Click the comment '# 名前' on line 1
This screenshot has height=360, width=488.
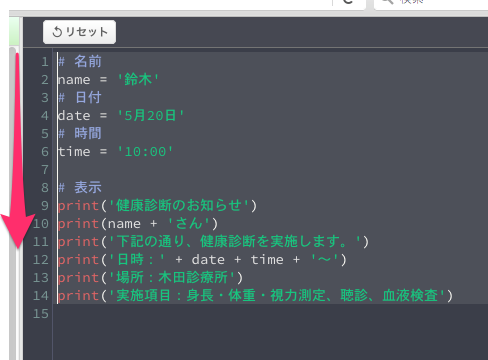click(80, 62)
